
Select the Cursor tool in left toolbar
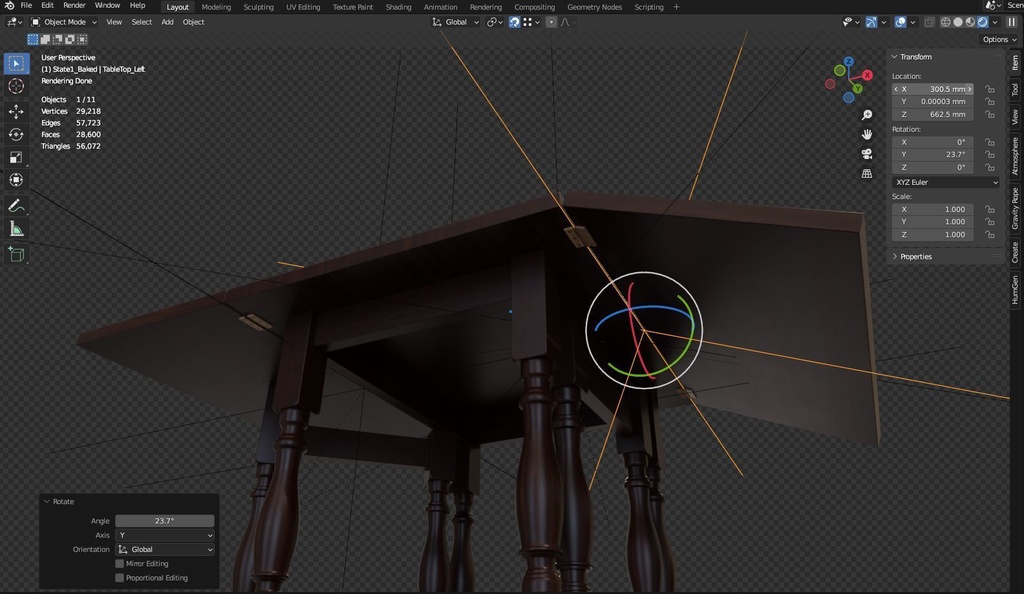[x=16, y=86]
